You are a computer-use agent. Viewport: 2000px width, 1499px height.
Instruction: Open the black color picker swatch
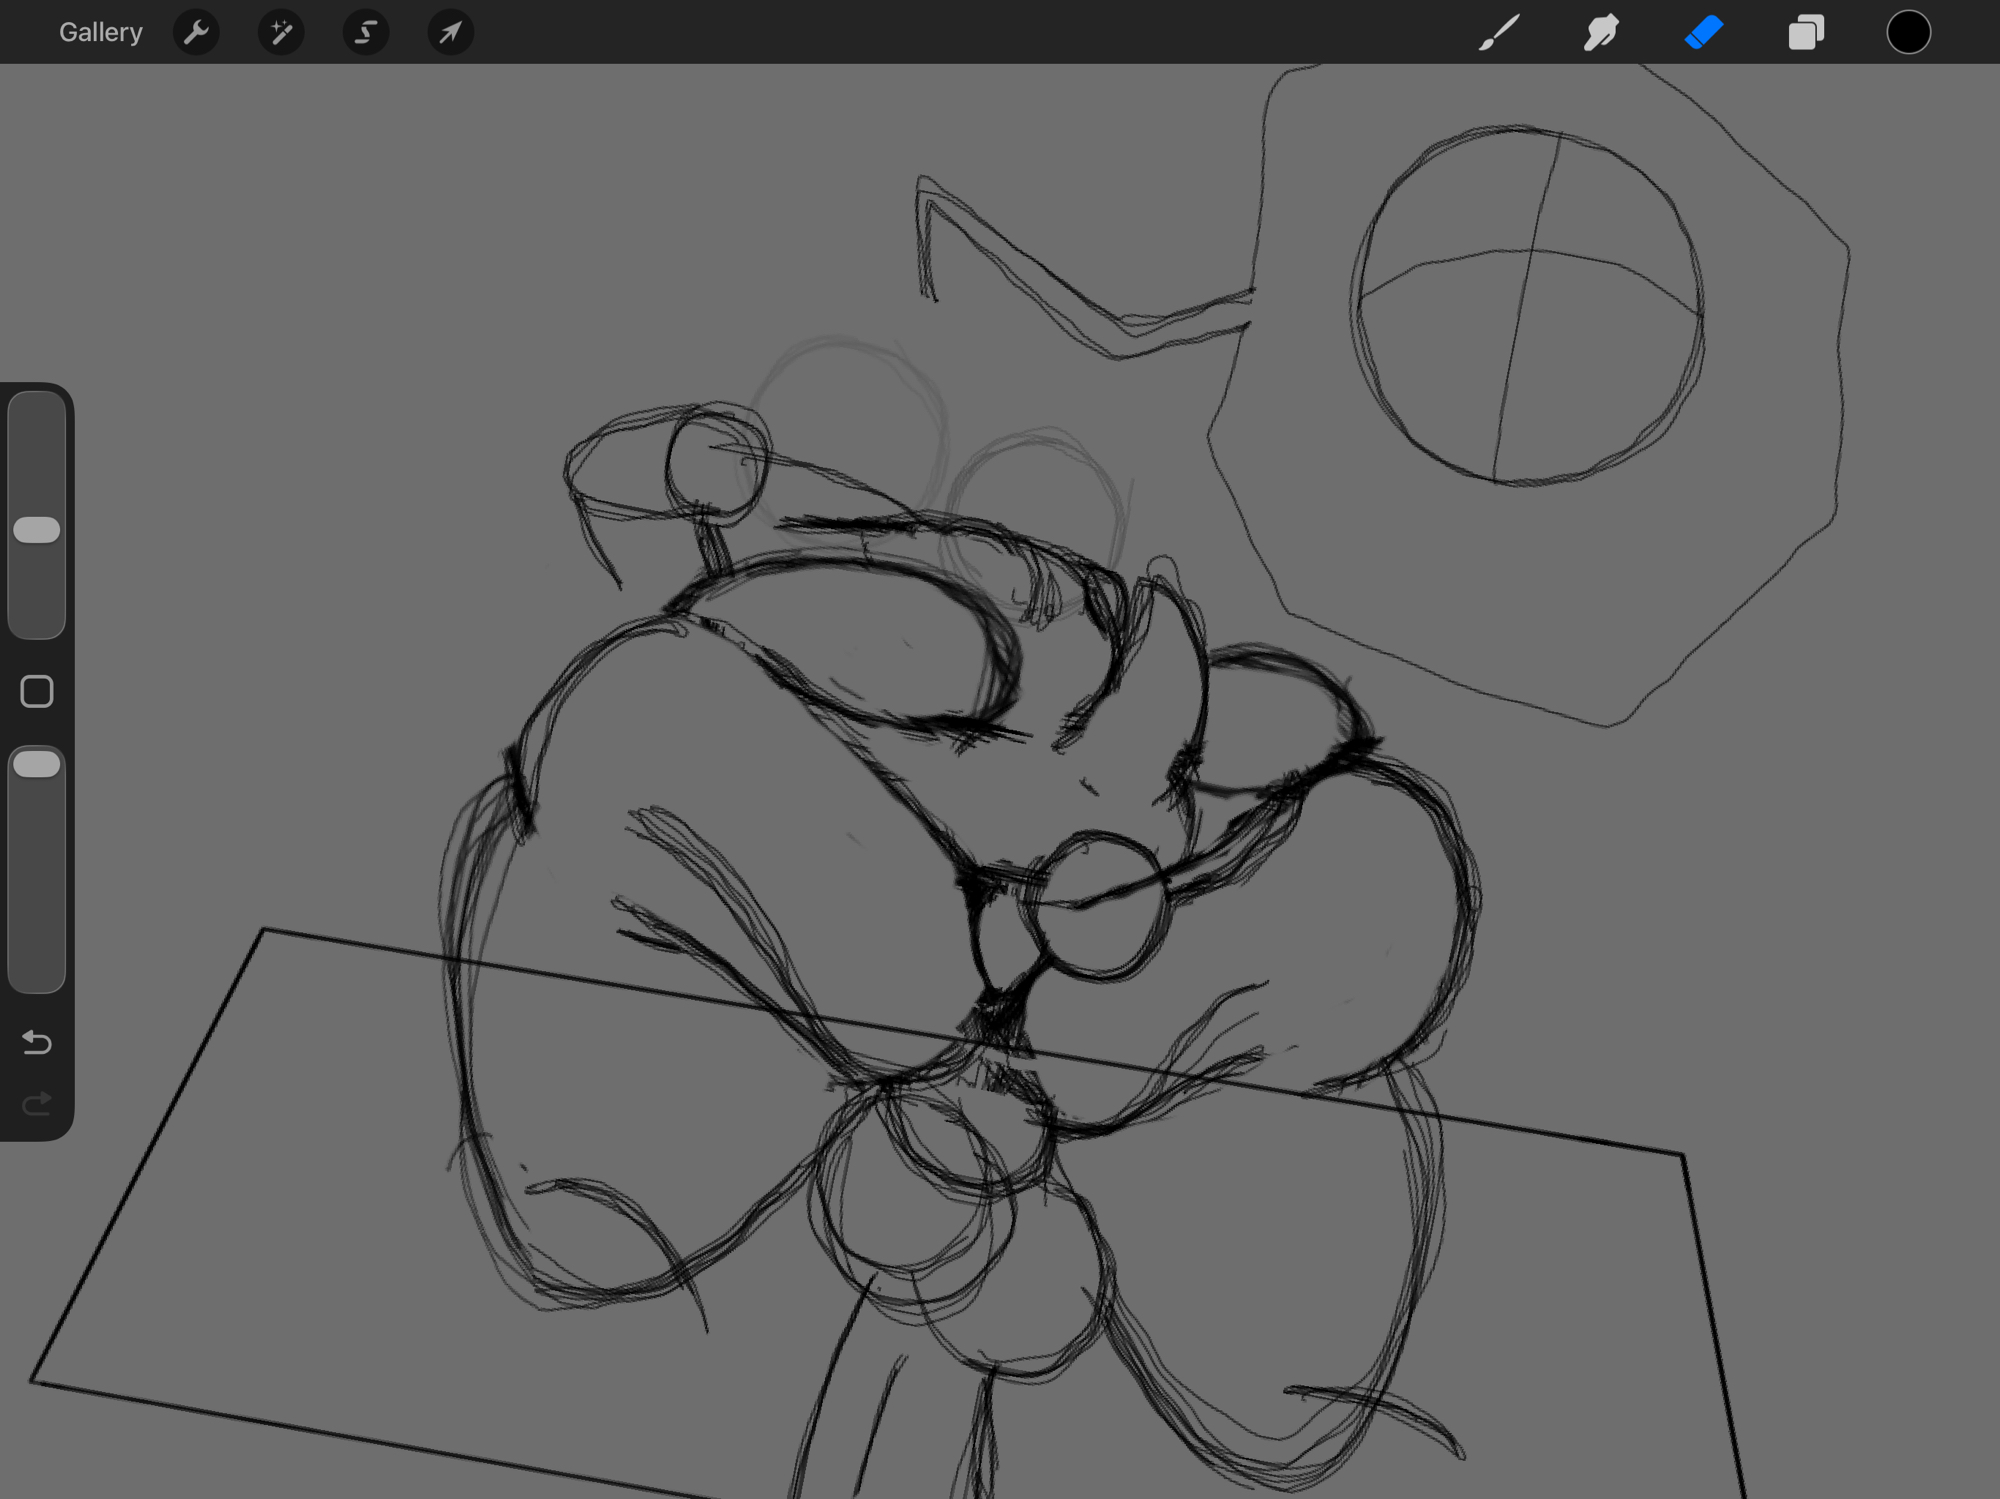(1908, 32)
